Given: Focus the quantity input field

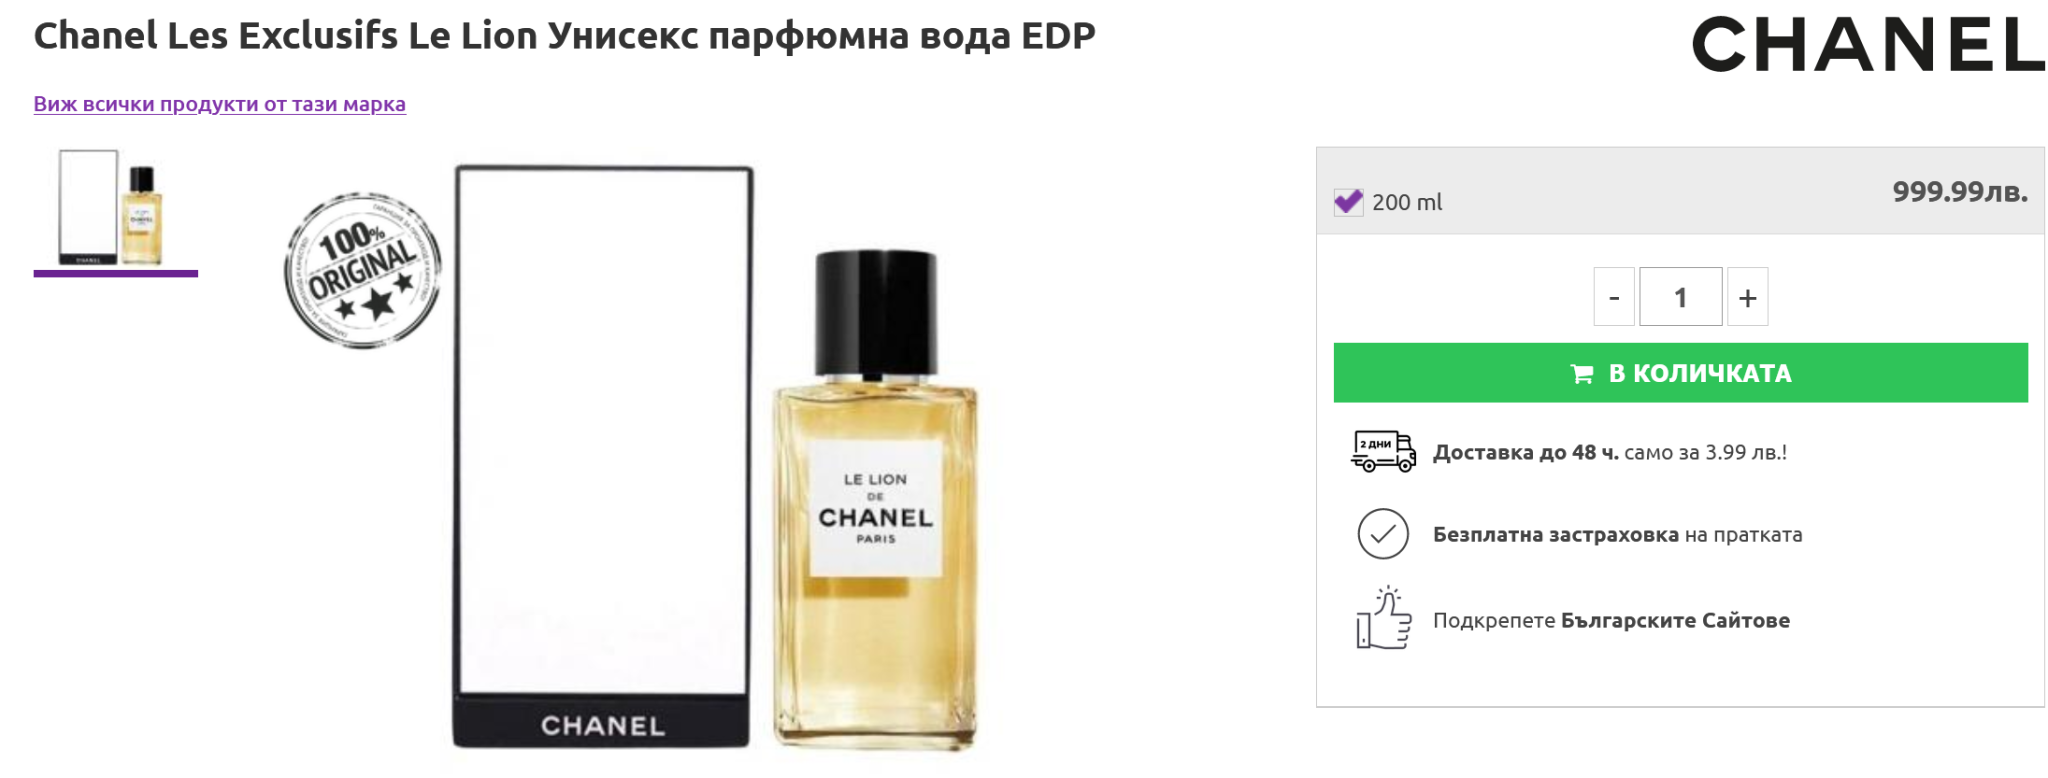Looking at the screenshot, I should (1680, 297).
